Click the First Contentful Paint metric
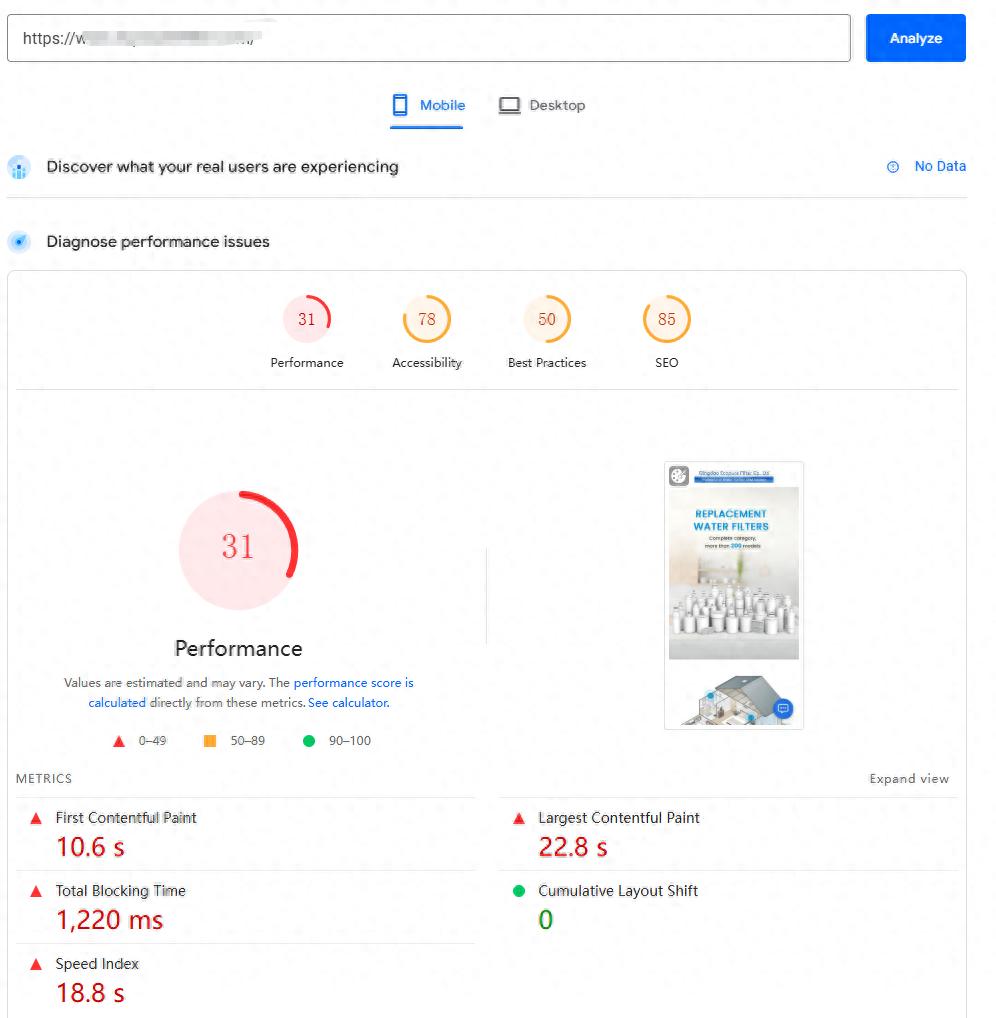996x1018 pixels. pyautogui.click(x=126, y=818)
